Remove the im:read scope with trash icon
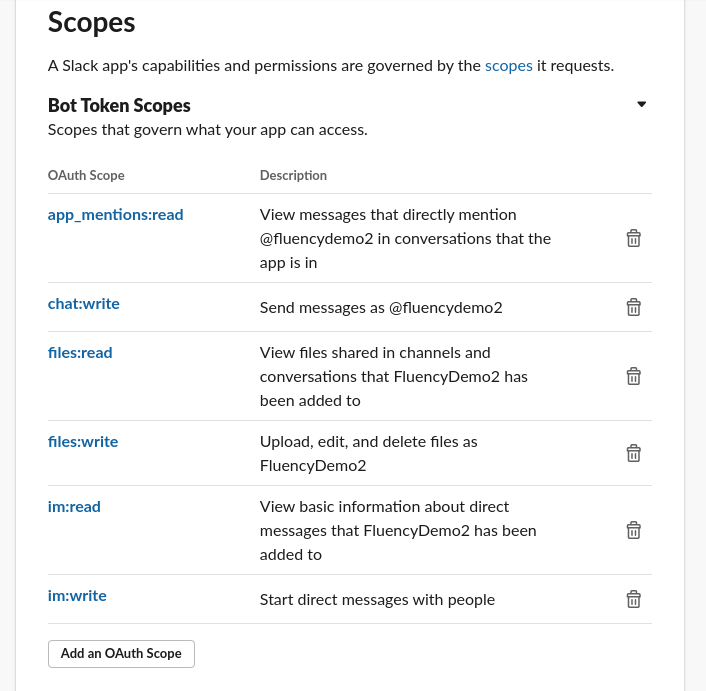Screen dimensions: 706x691 pyautogui.click(x=634, y=530)
